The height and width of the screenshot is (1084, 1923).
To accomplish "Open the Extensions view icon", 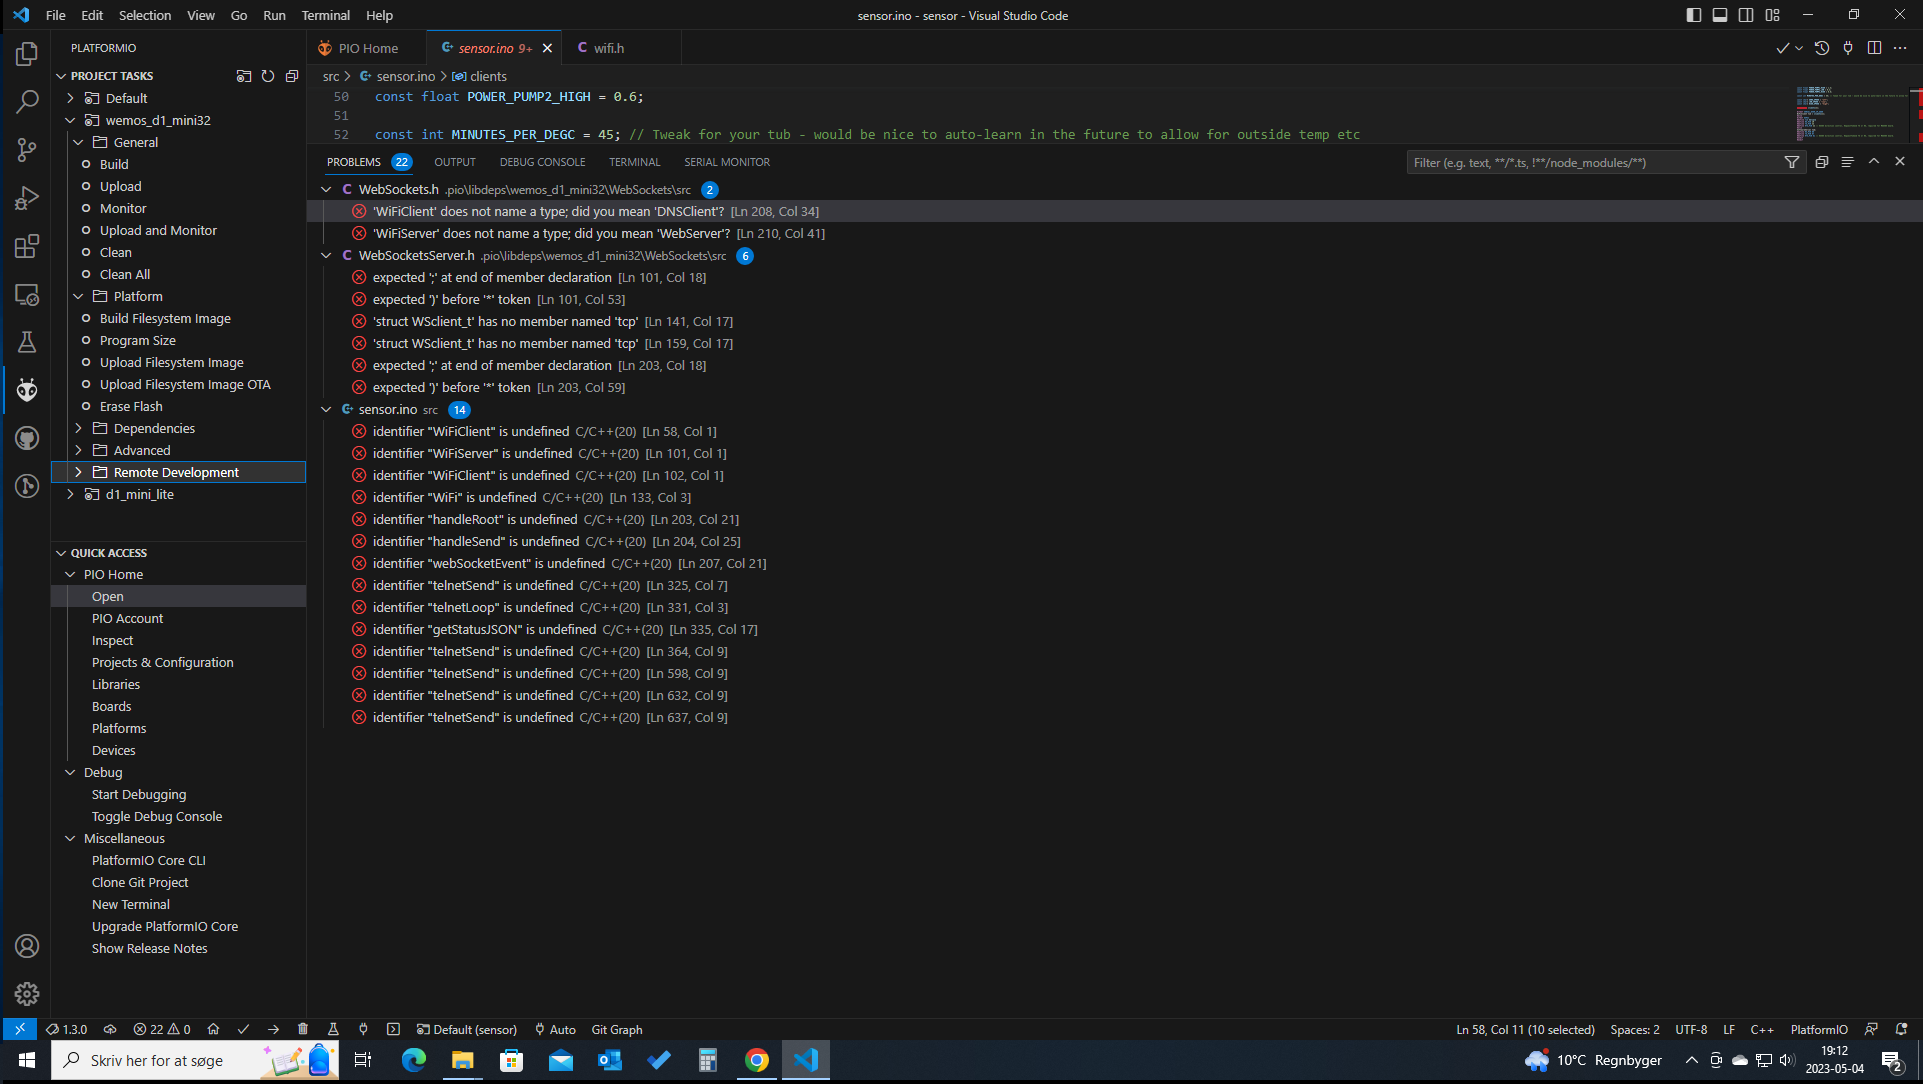I will 27,246.
